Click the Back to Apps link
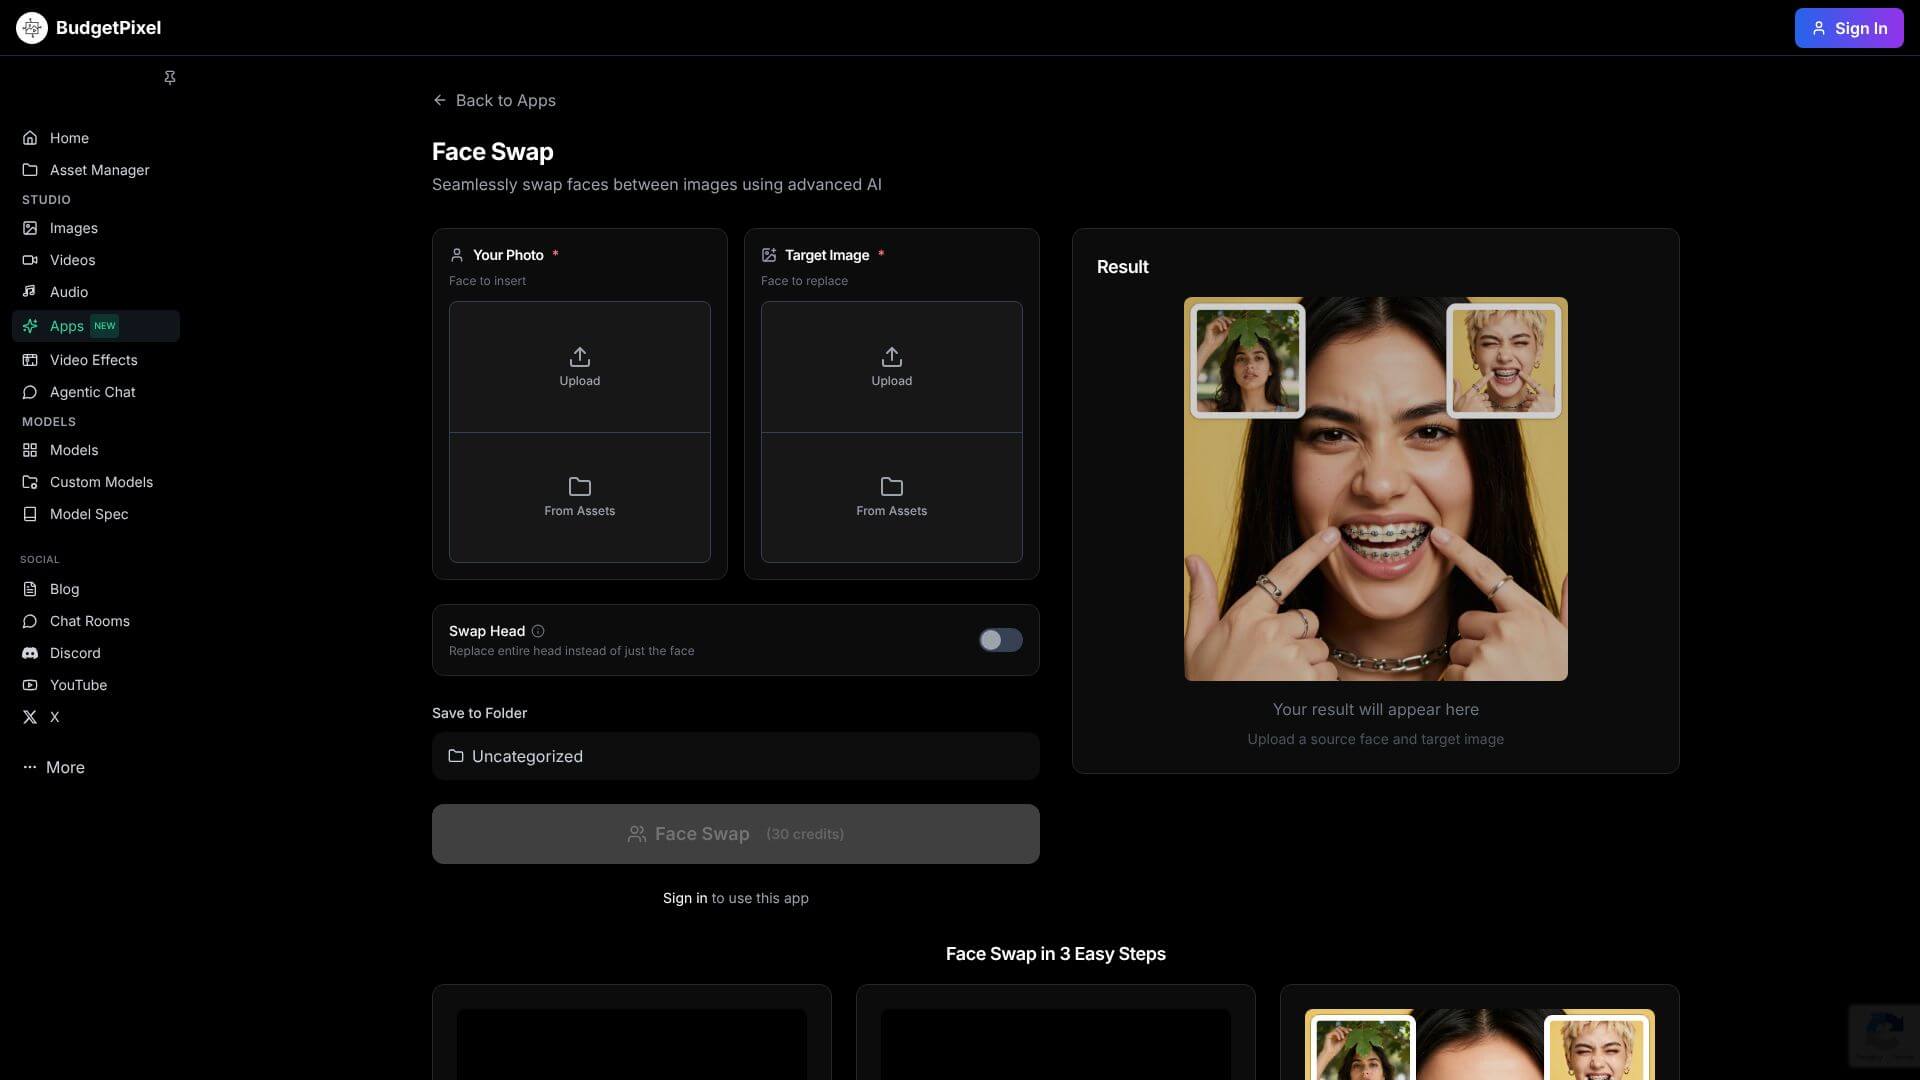This screenshot has width=1920, height=1080. 494,100
